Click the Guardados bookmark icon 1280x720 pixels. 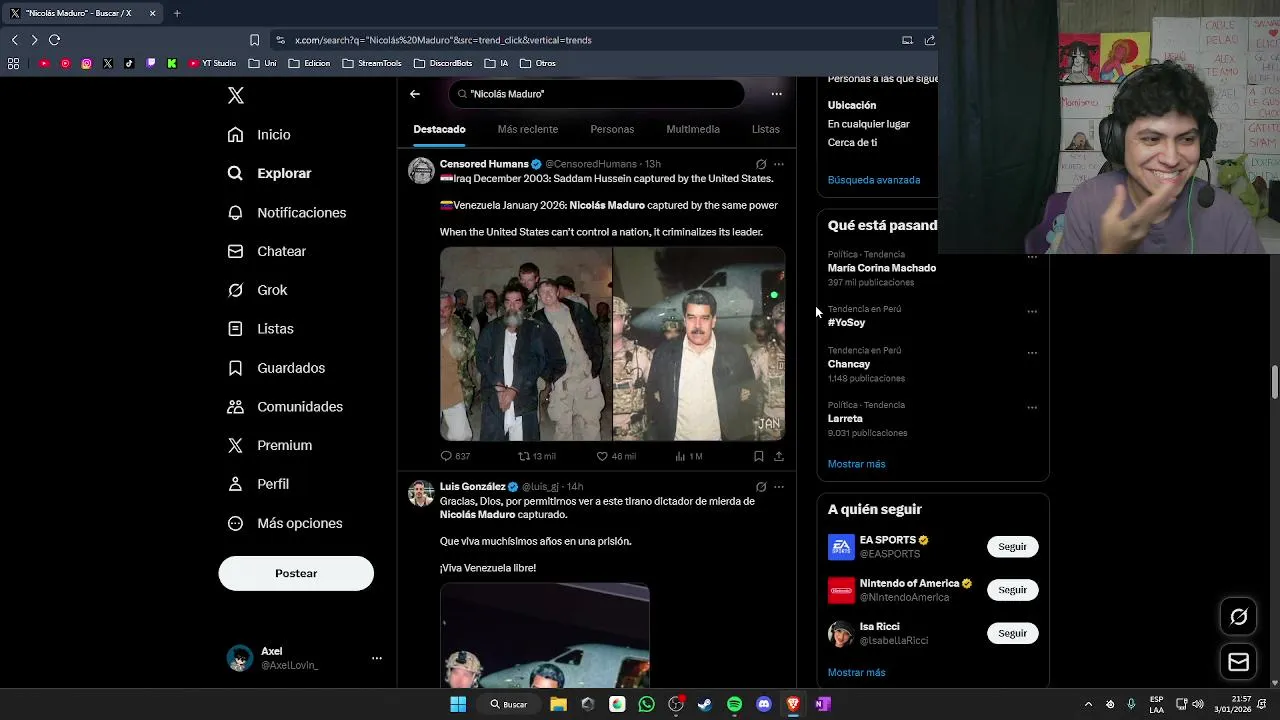coord(235,368)
